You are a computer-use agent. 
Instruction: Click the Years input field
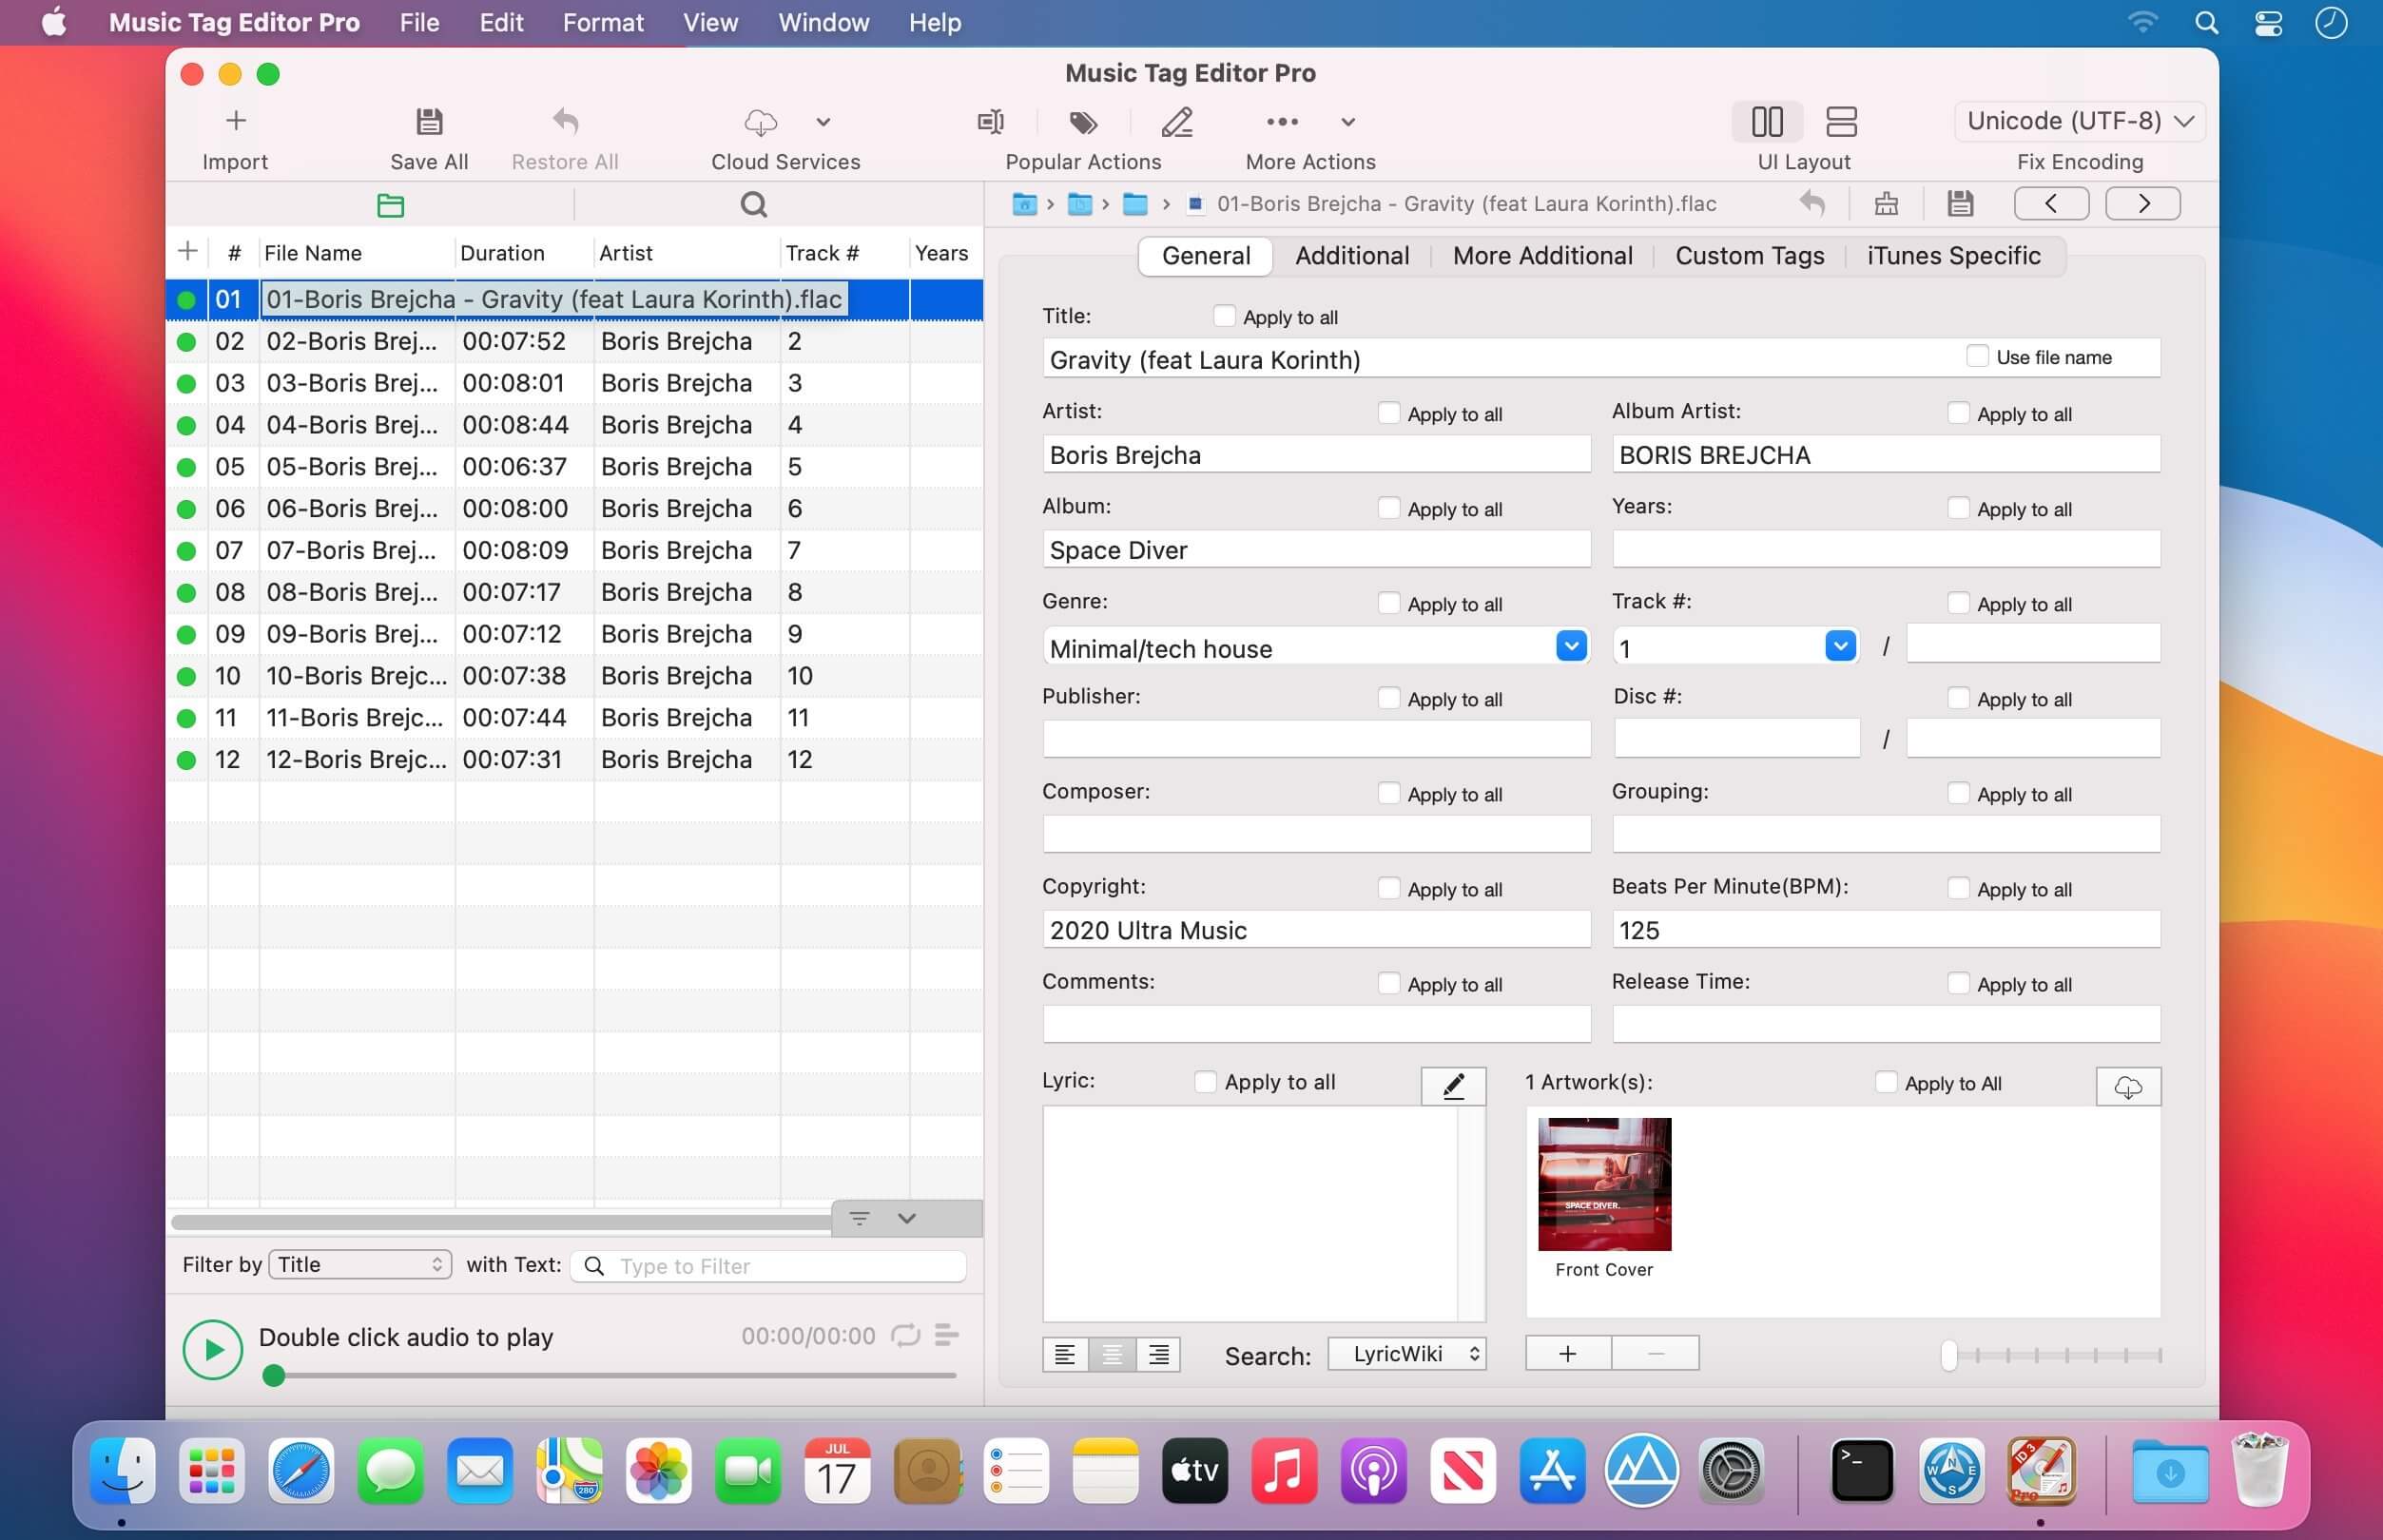(x=1885, y=549)
